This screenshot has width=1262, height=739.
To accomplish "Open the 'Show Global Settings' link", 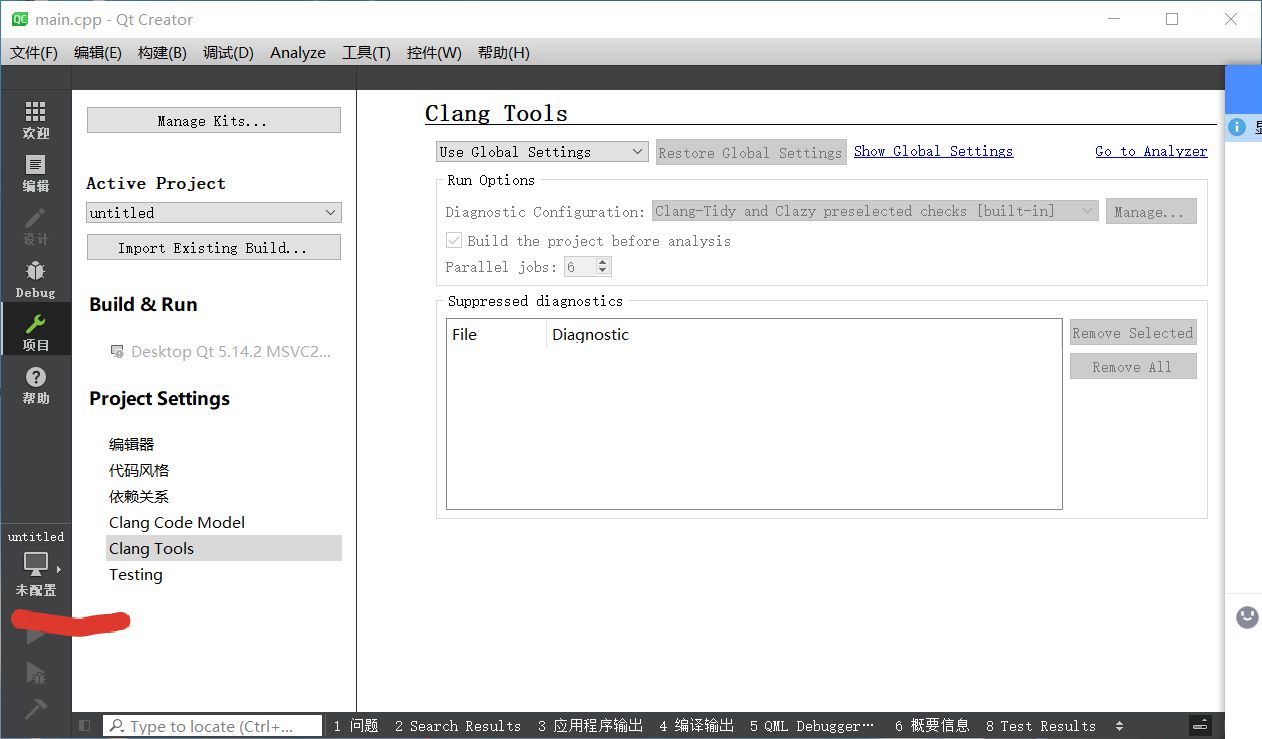I will click(933, 151).
